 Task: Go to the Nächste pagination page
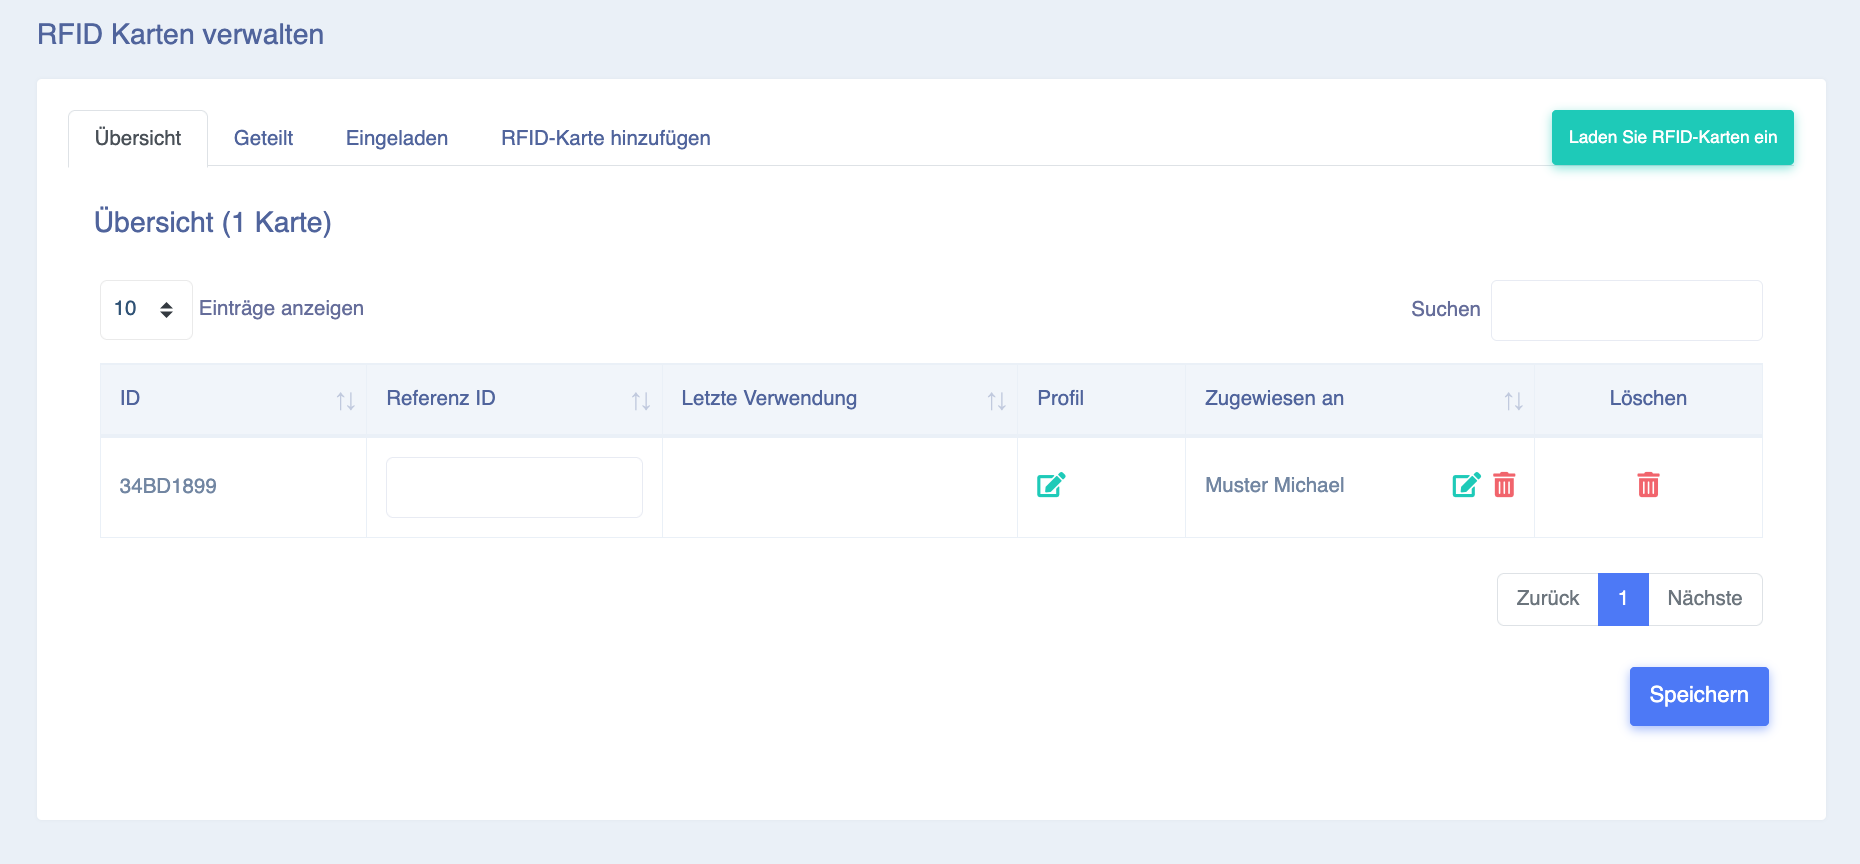[x=1705, y=599]
